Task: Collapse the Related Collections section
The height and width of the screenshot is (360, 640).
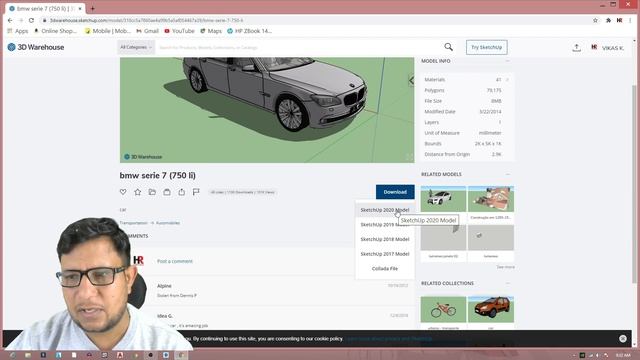Action: (x=508, y=283)
